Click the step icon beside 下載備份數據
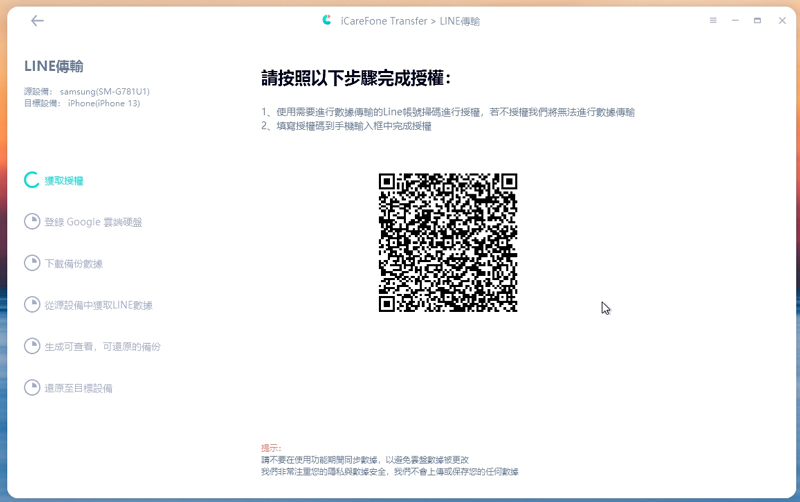The image size is (800, 502). (x=32, y=264)
